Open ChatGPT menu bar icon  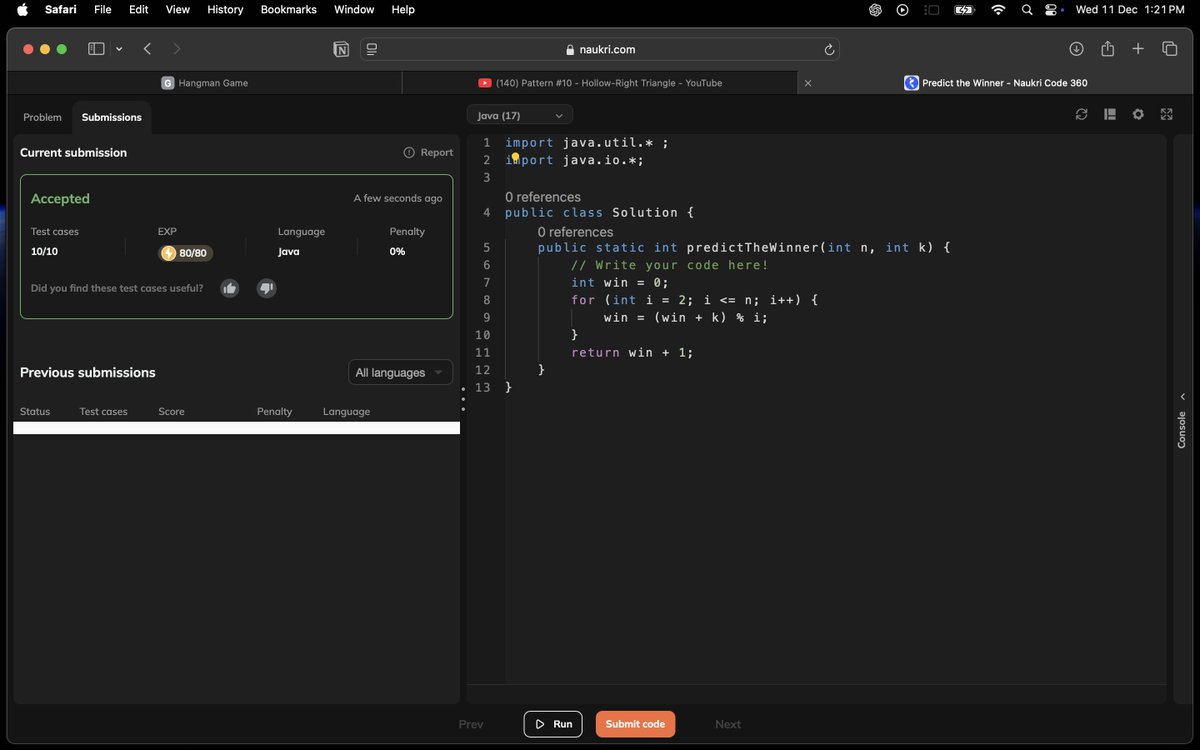point(875,10)
